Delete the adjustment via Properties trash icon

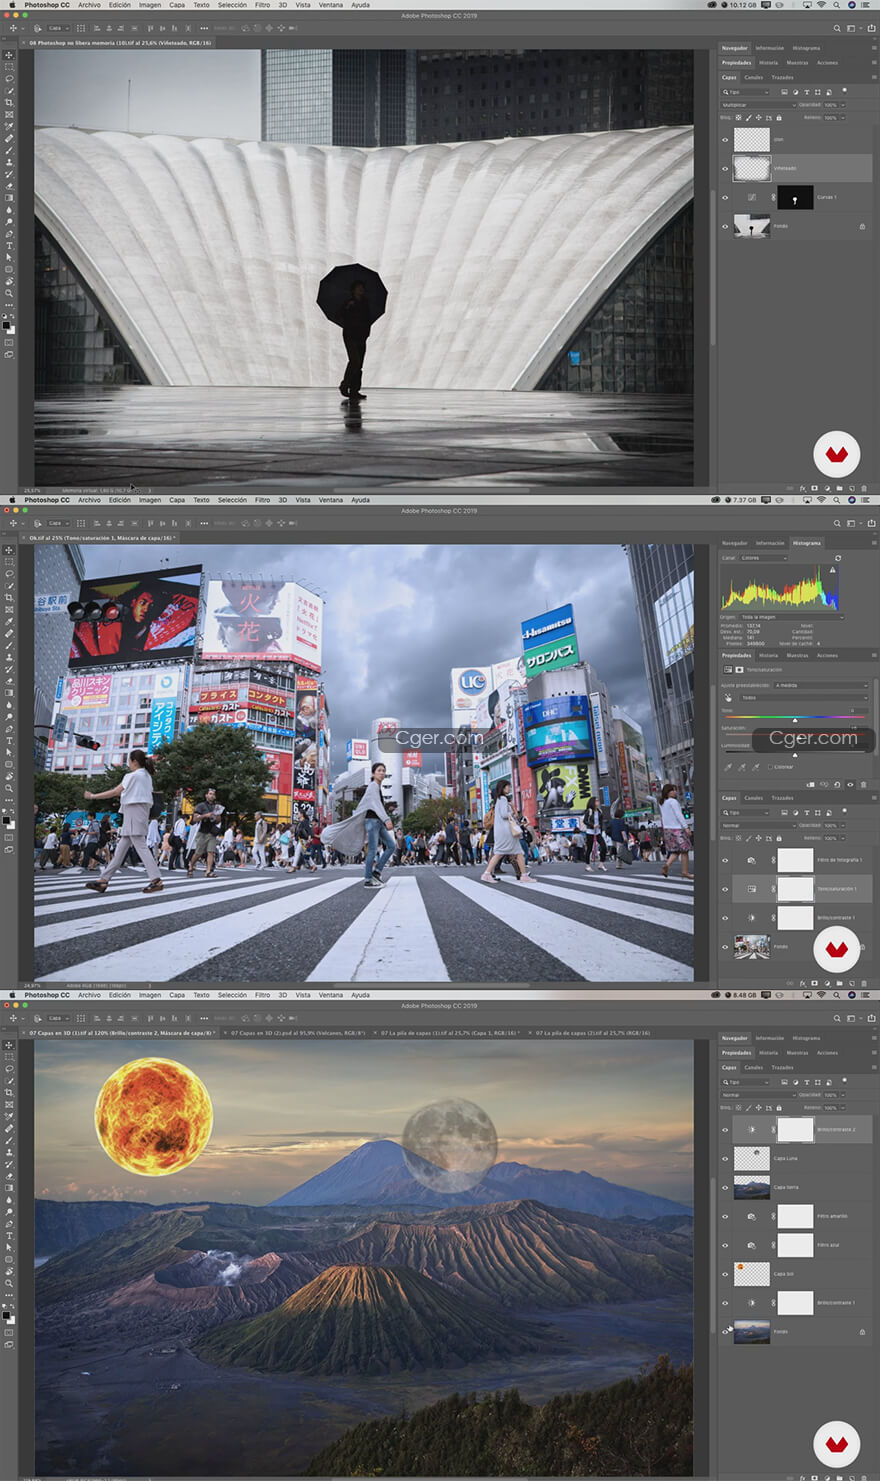(x=864, y=784)
